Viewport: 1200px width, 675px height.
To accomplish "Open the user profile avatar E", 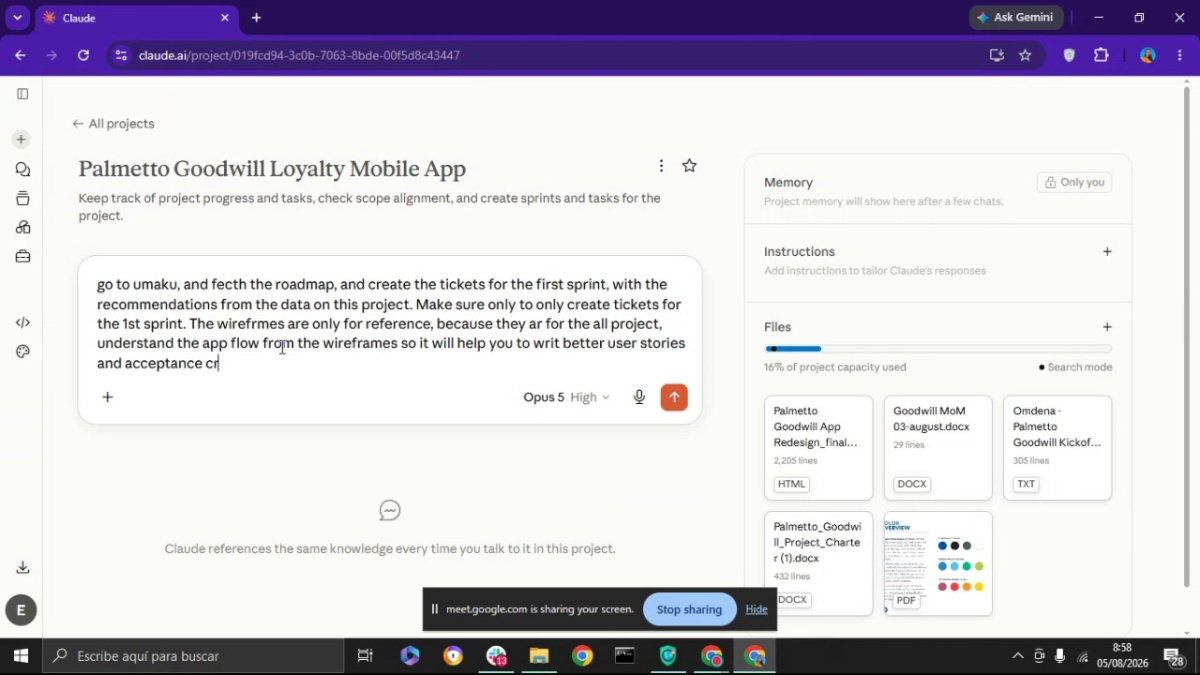I will click(x=21, y=610).
